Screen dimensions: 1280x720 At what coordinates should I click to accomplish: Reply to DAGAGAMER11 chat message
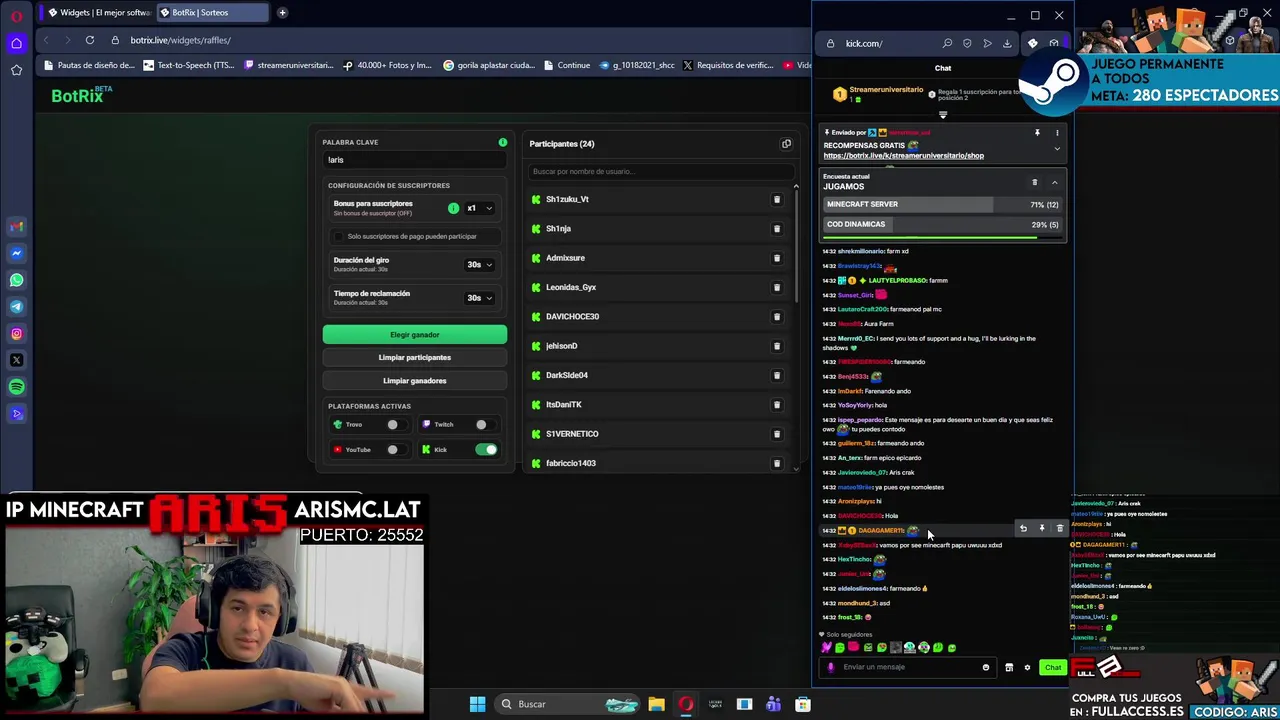coord(1023,529)
